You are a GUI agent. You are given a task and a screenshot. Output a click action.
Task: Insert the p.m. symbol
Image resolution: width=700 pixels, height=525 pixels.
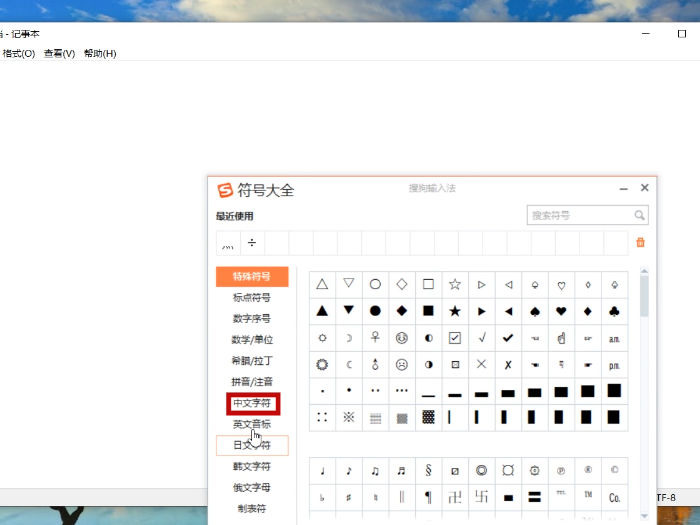(x=614, y=365)
